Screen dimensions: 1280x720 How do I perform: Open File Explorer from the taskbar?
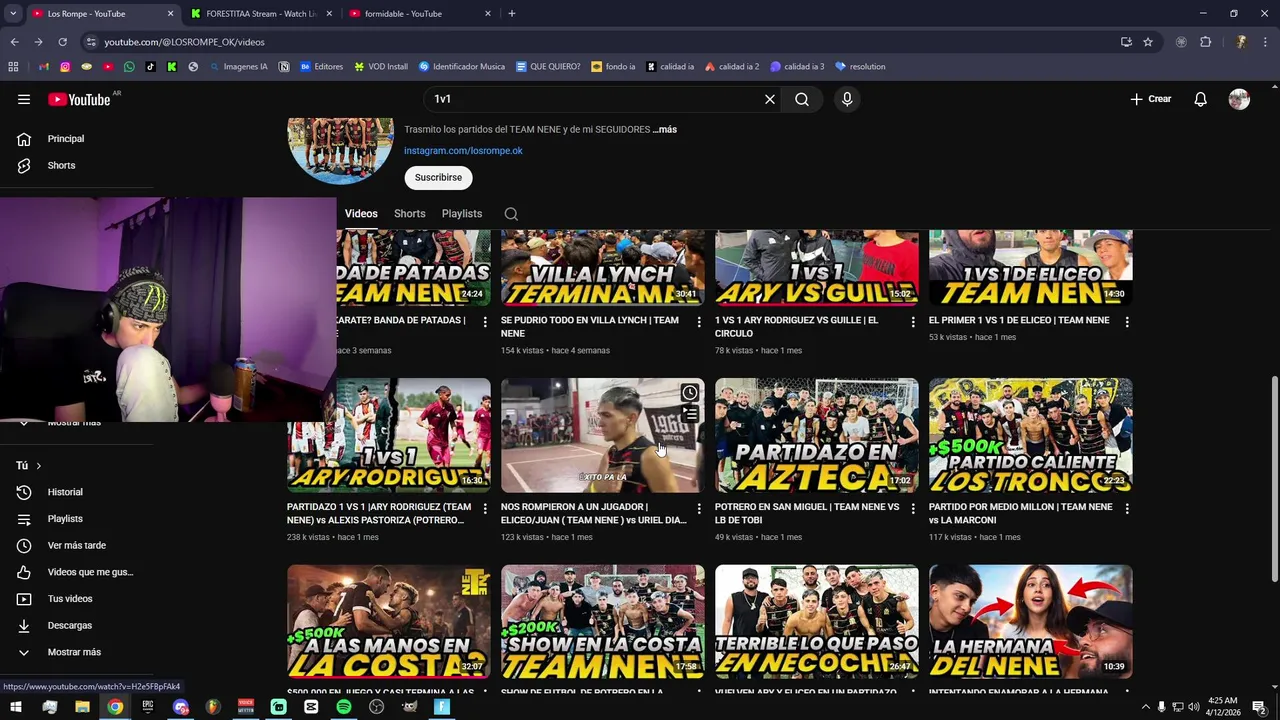(x=82, y=707)
